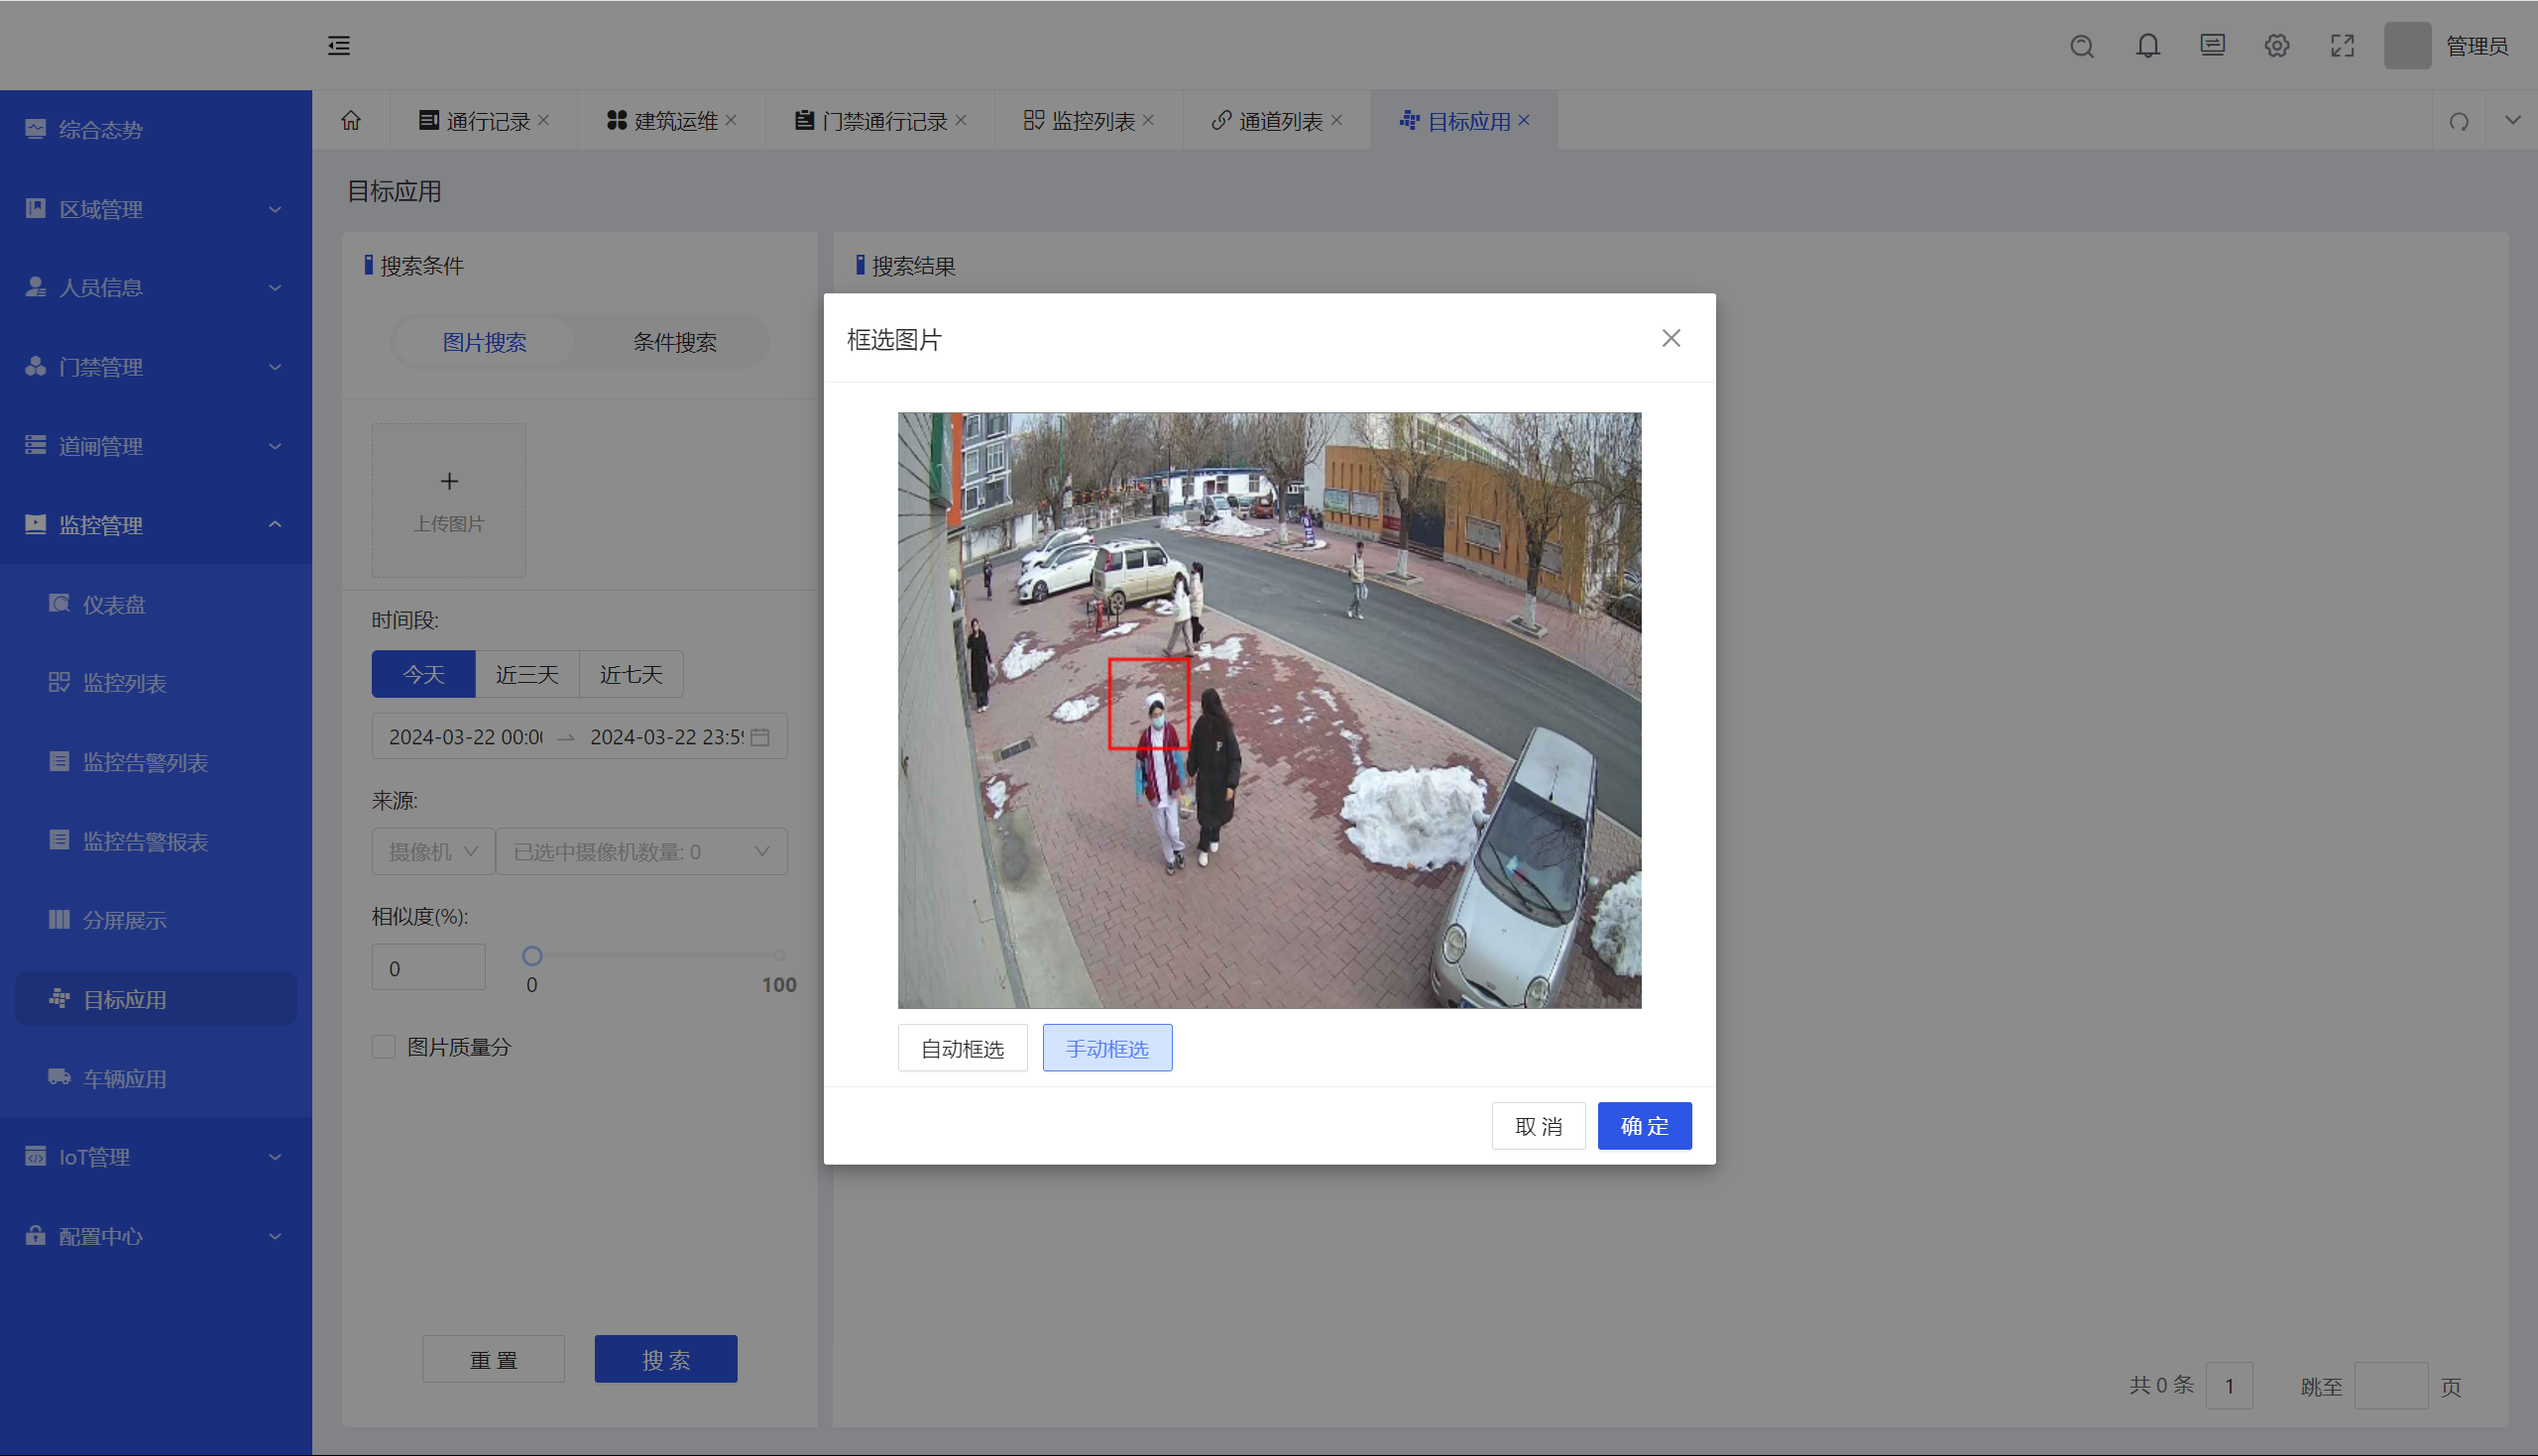Select 今天 time range
Screen dimensions: 2538x1456
click(x=423, y=674)
